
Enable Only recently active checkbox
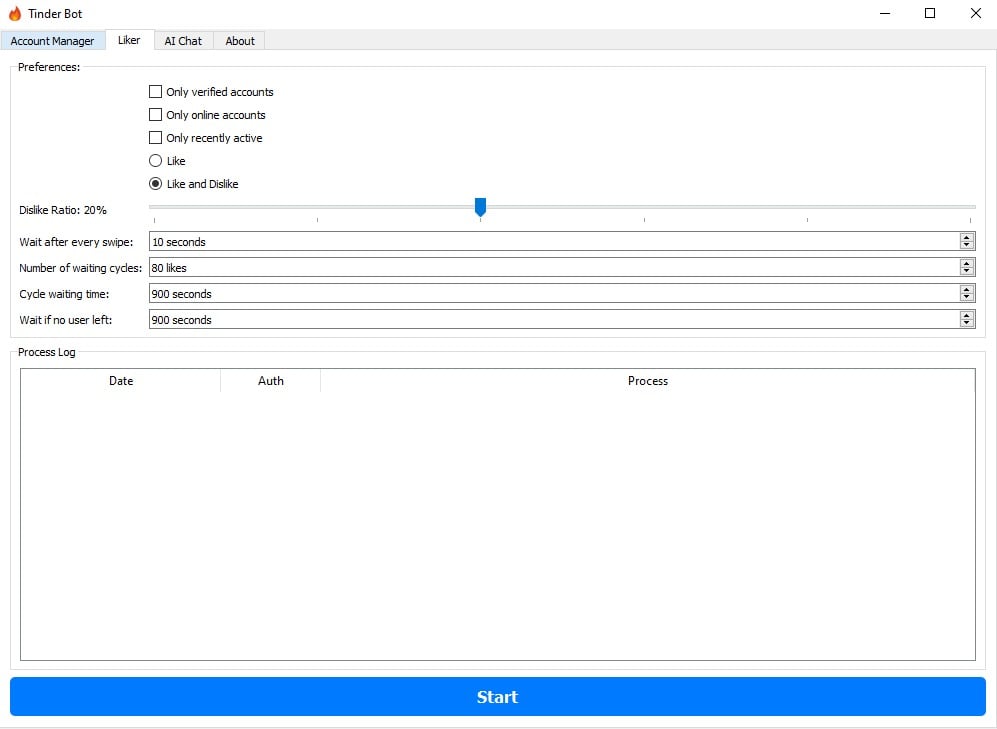click(155, 137)
